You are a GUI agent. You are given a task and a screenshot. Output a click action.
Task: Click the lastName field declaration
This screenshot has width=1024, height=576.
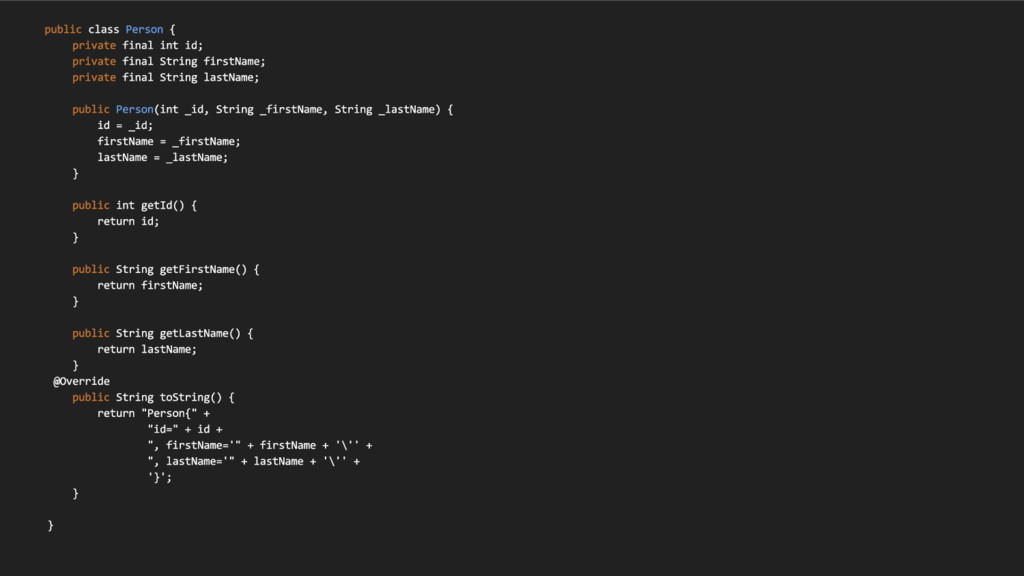(165, 77)
